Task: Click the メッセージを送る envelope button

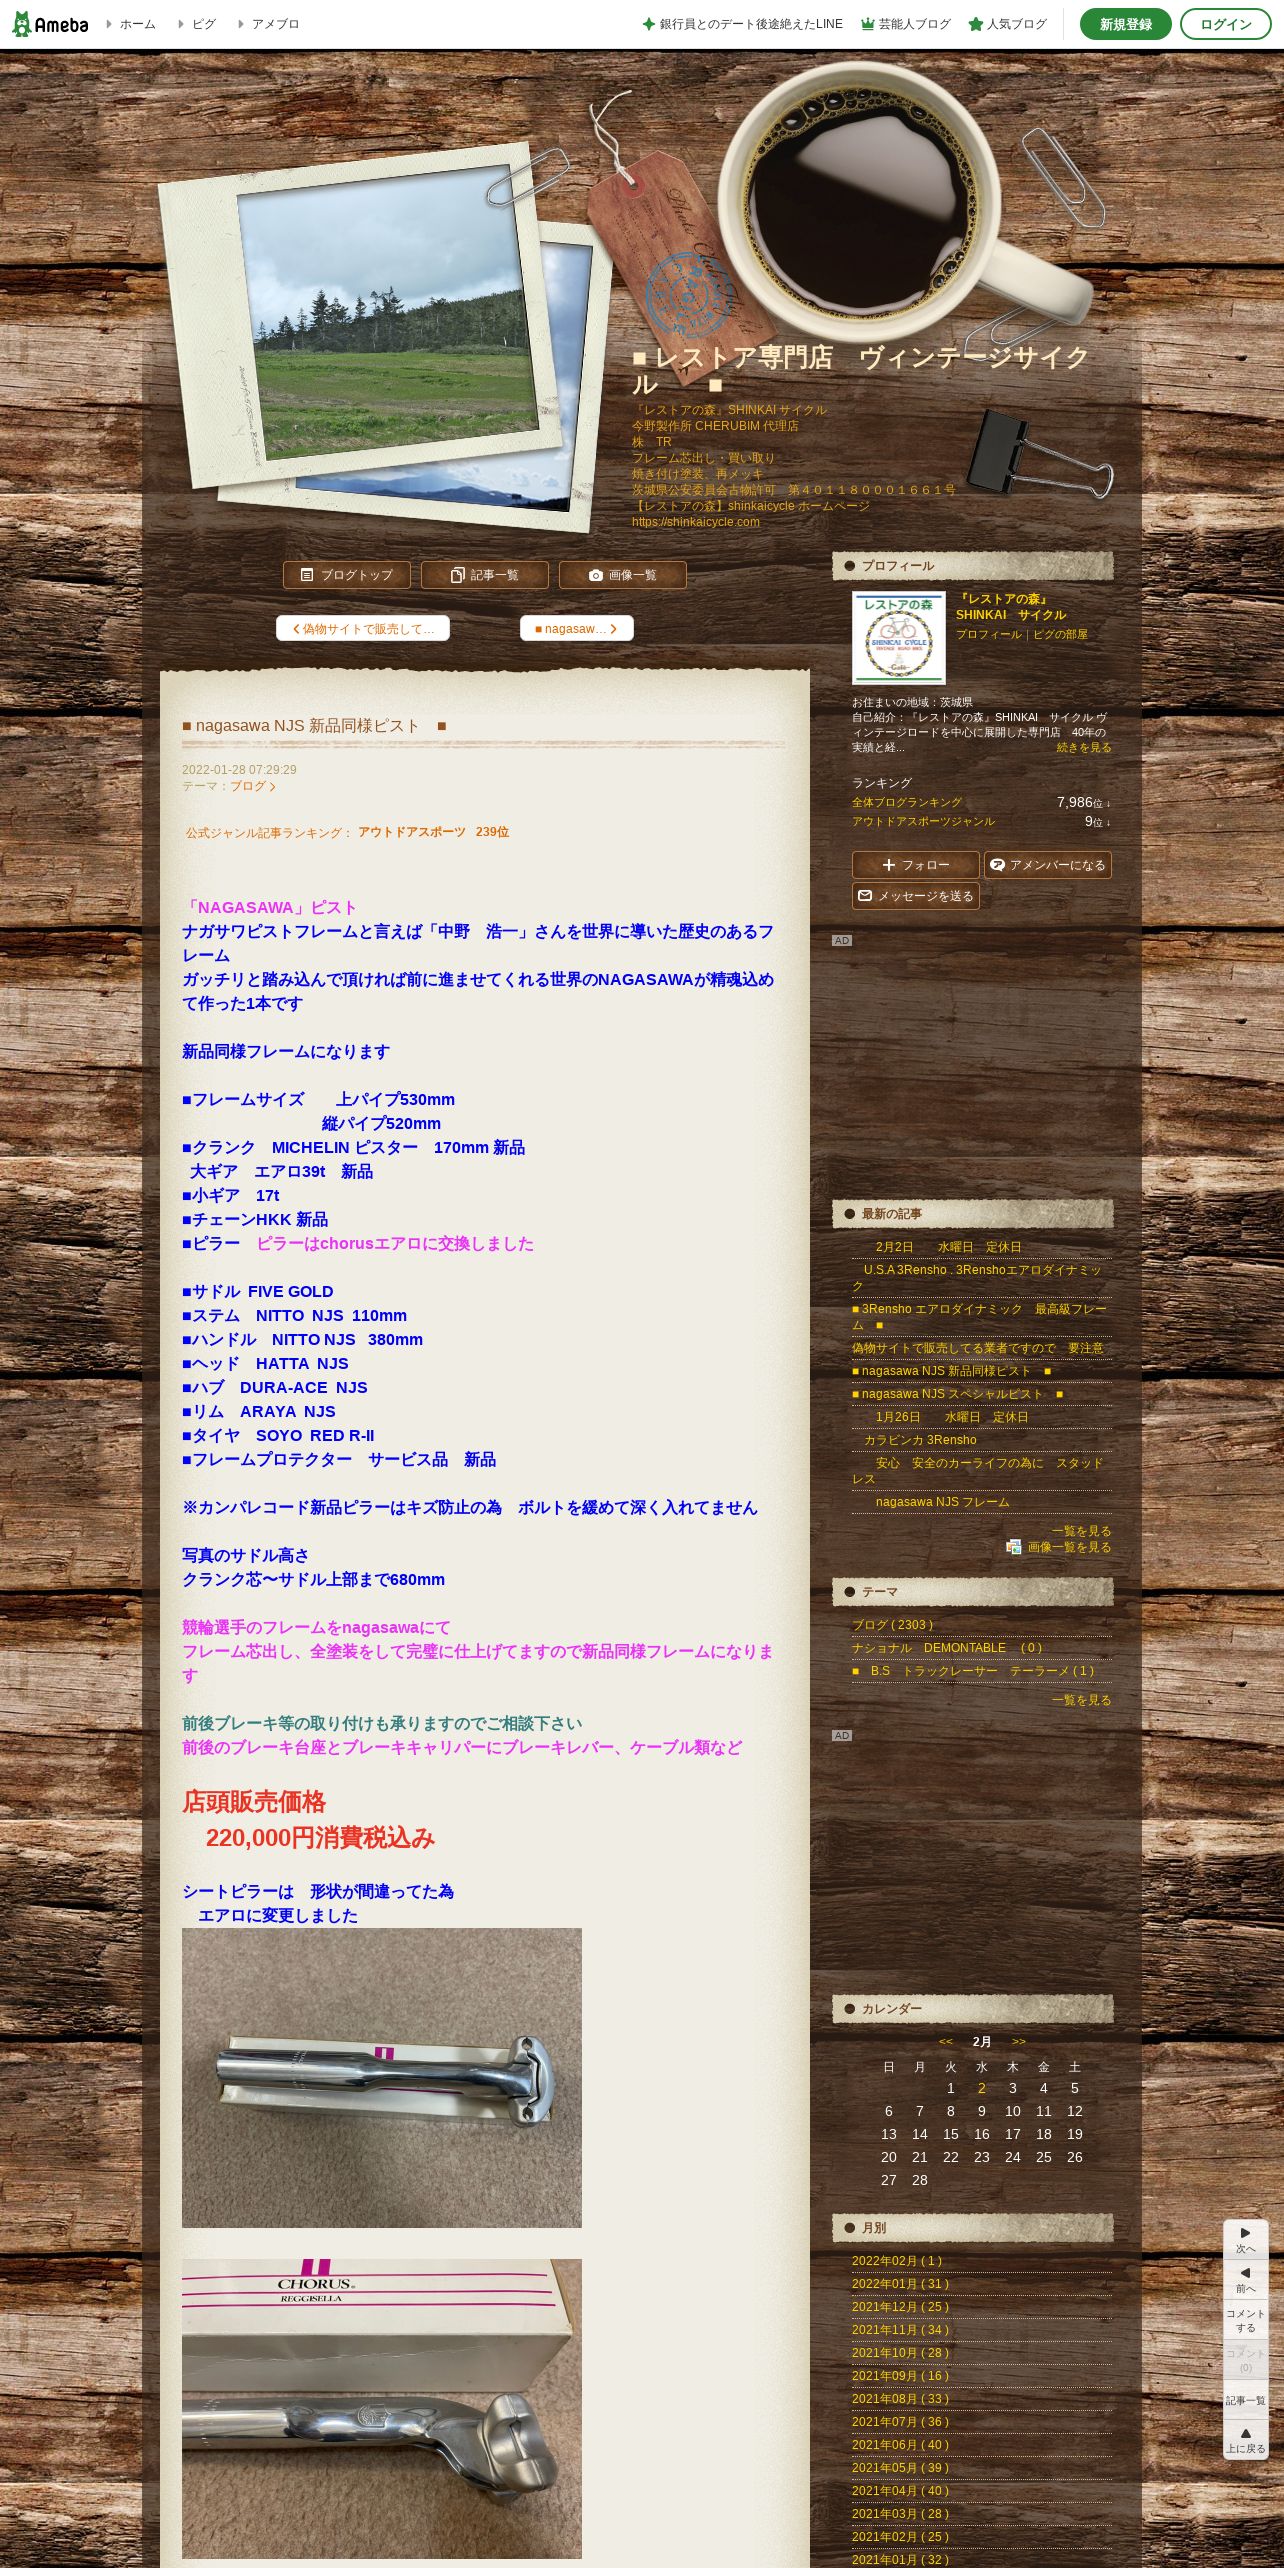Action: click(915, 896)
